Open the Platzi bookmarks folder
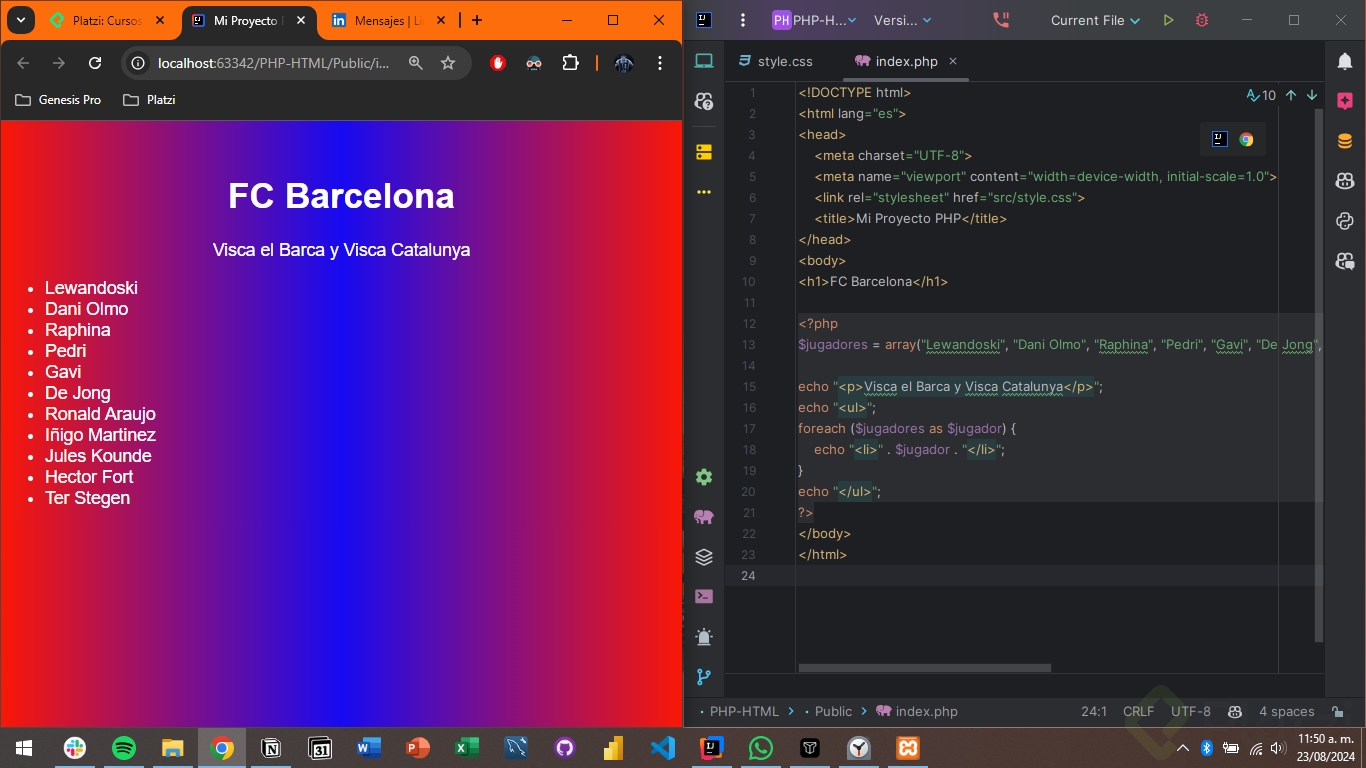This screenshot has height=768, width=1366. [x=149, y=100]
